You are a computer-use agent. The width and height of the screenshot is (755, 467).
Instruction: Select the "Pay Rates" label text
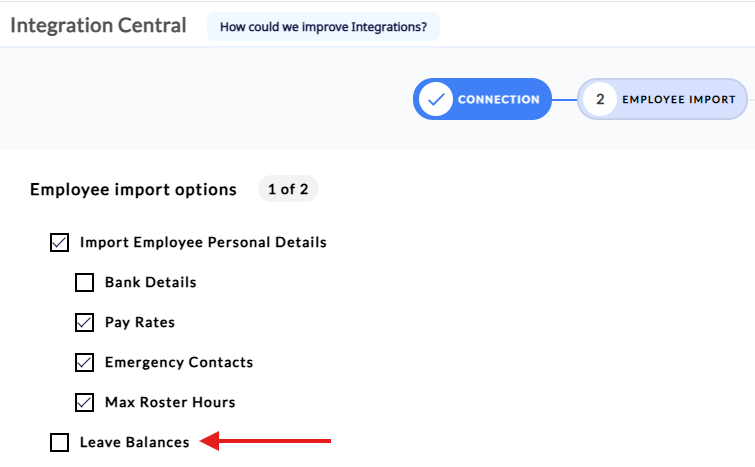(x=140, y=322)
